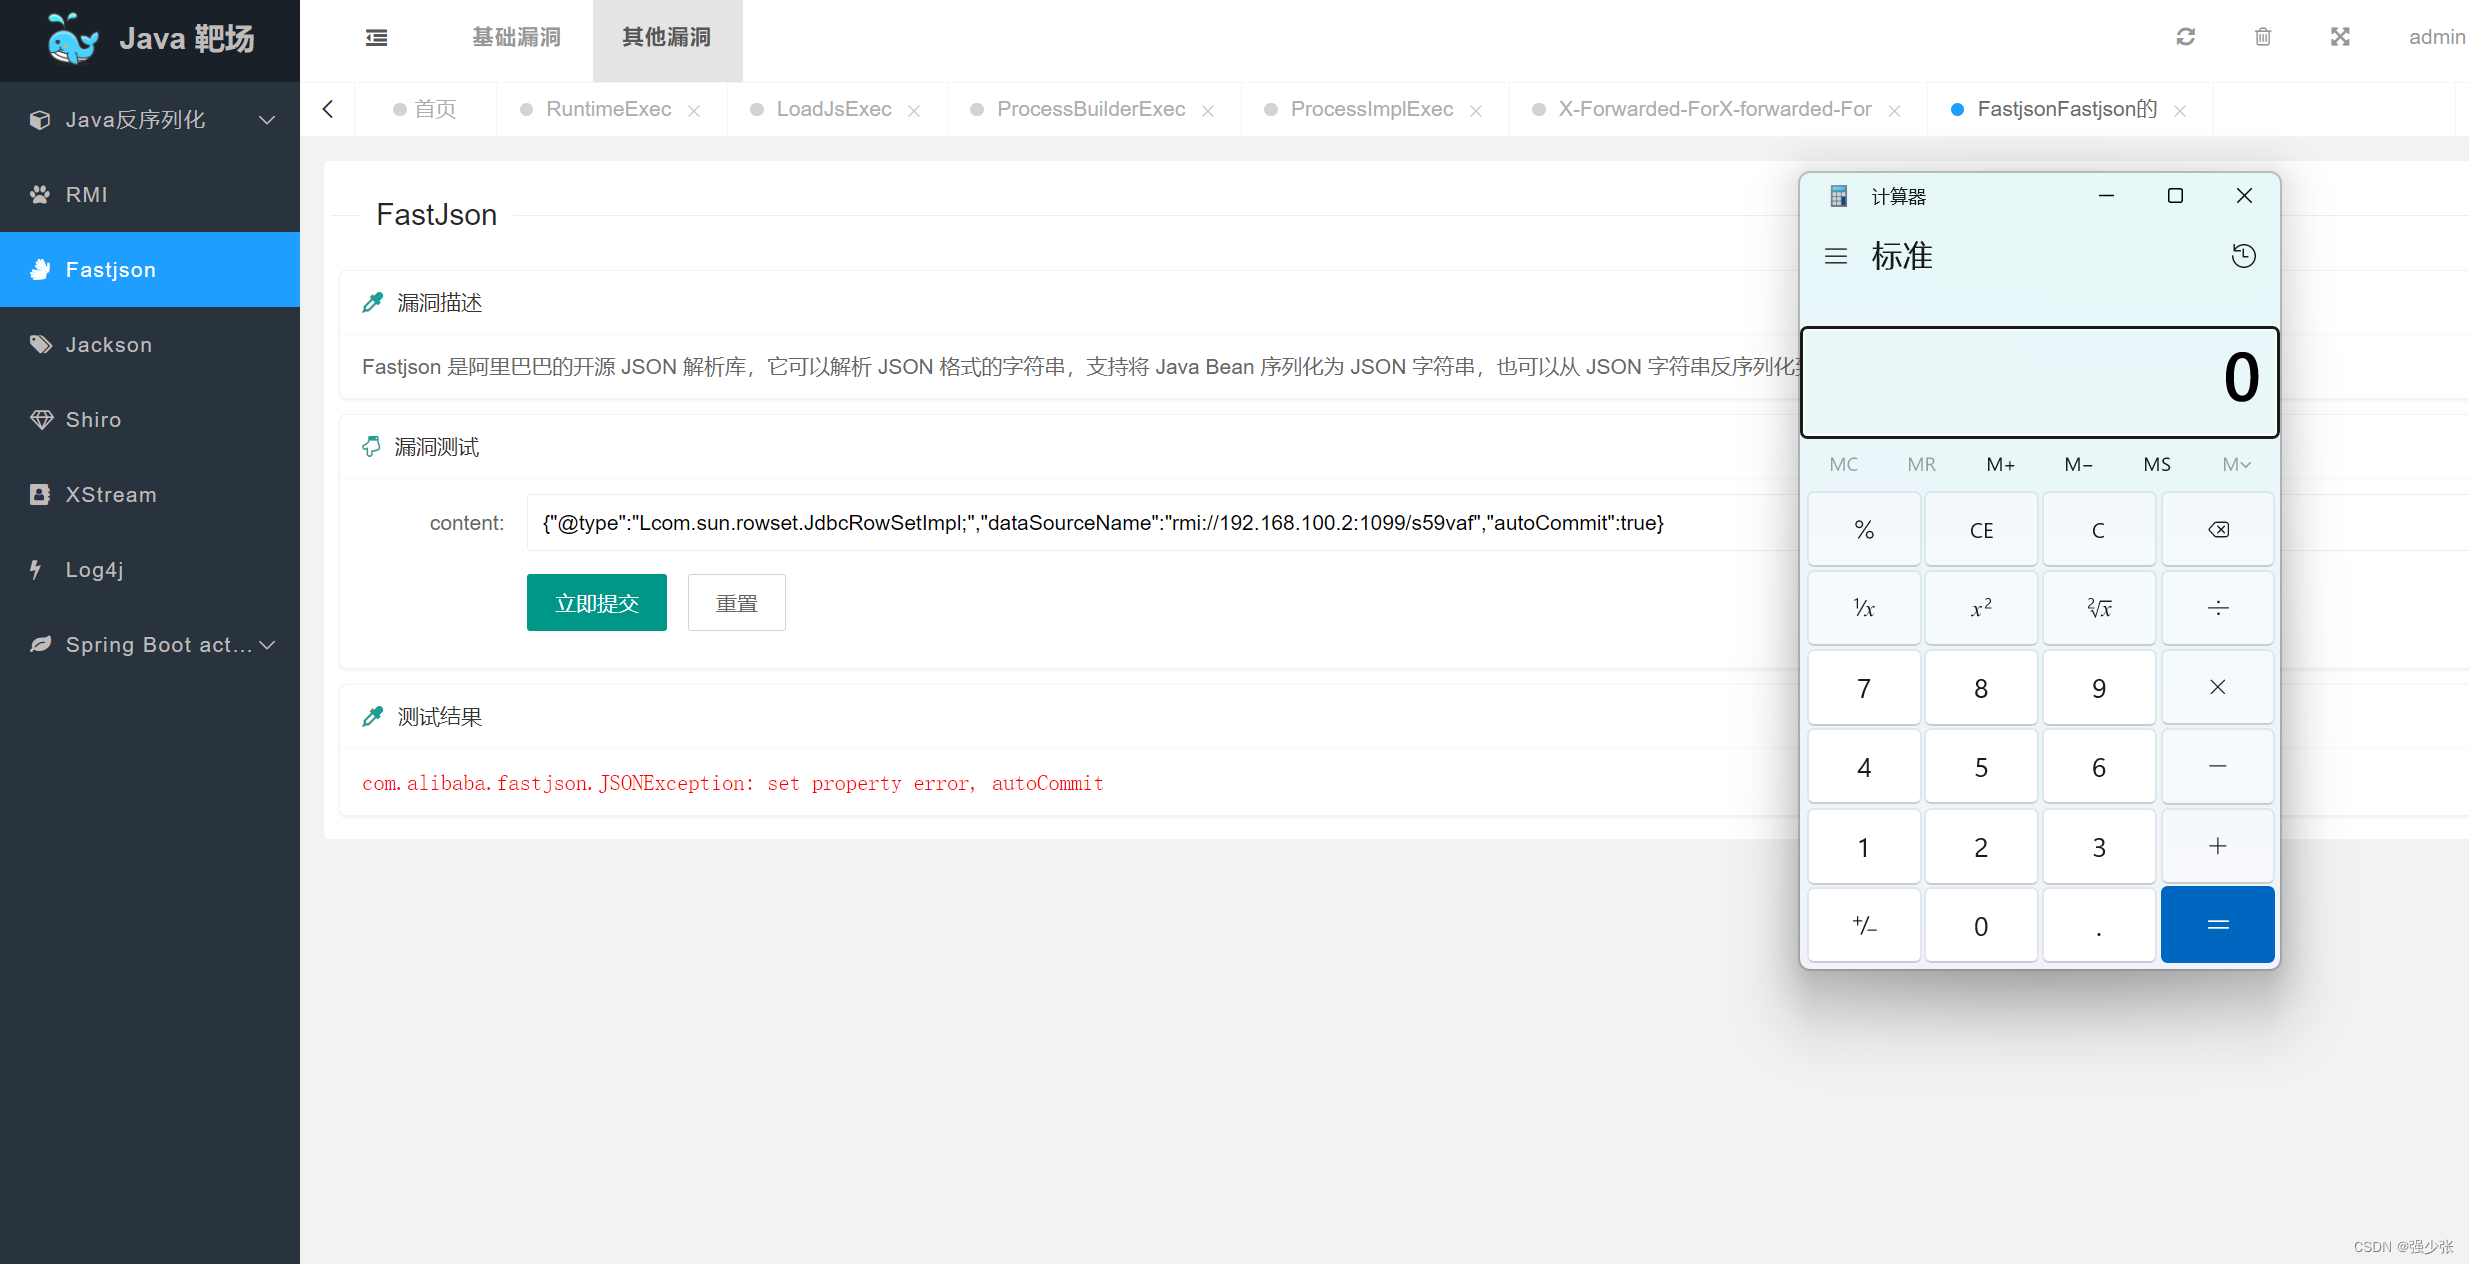
Task: Click the refresh icon in top bar
Action: tap(2186, 37)
